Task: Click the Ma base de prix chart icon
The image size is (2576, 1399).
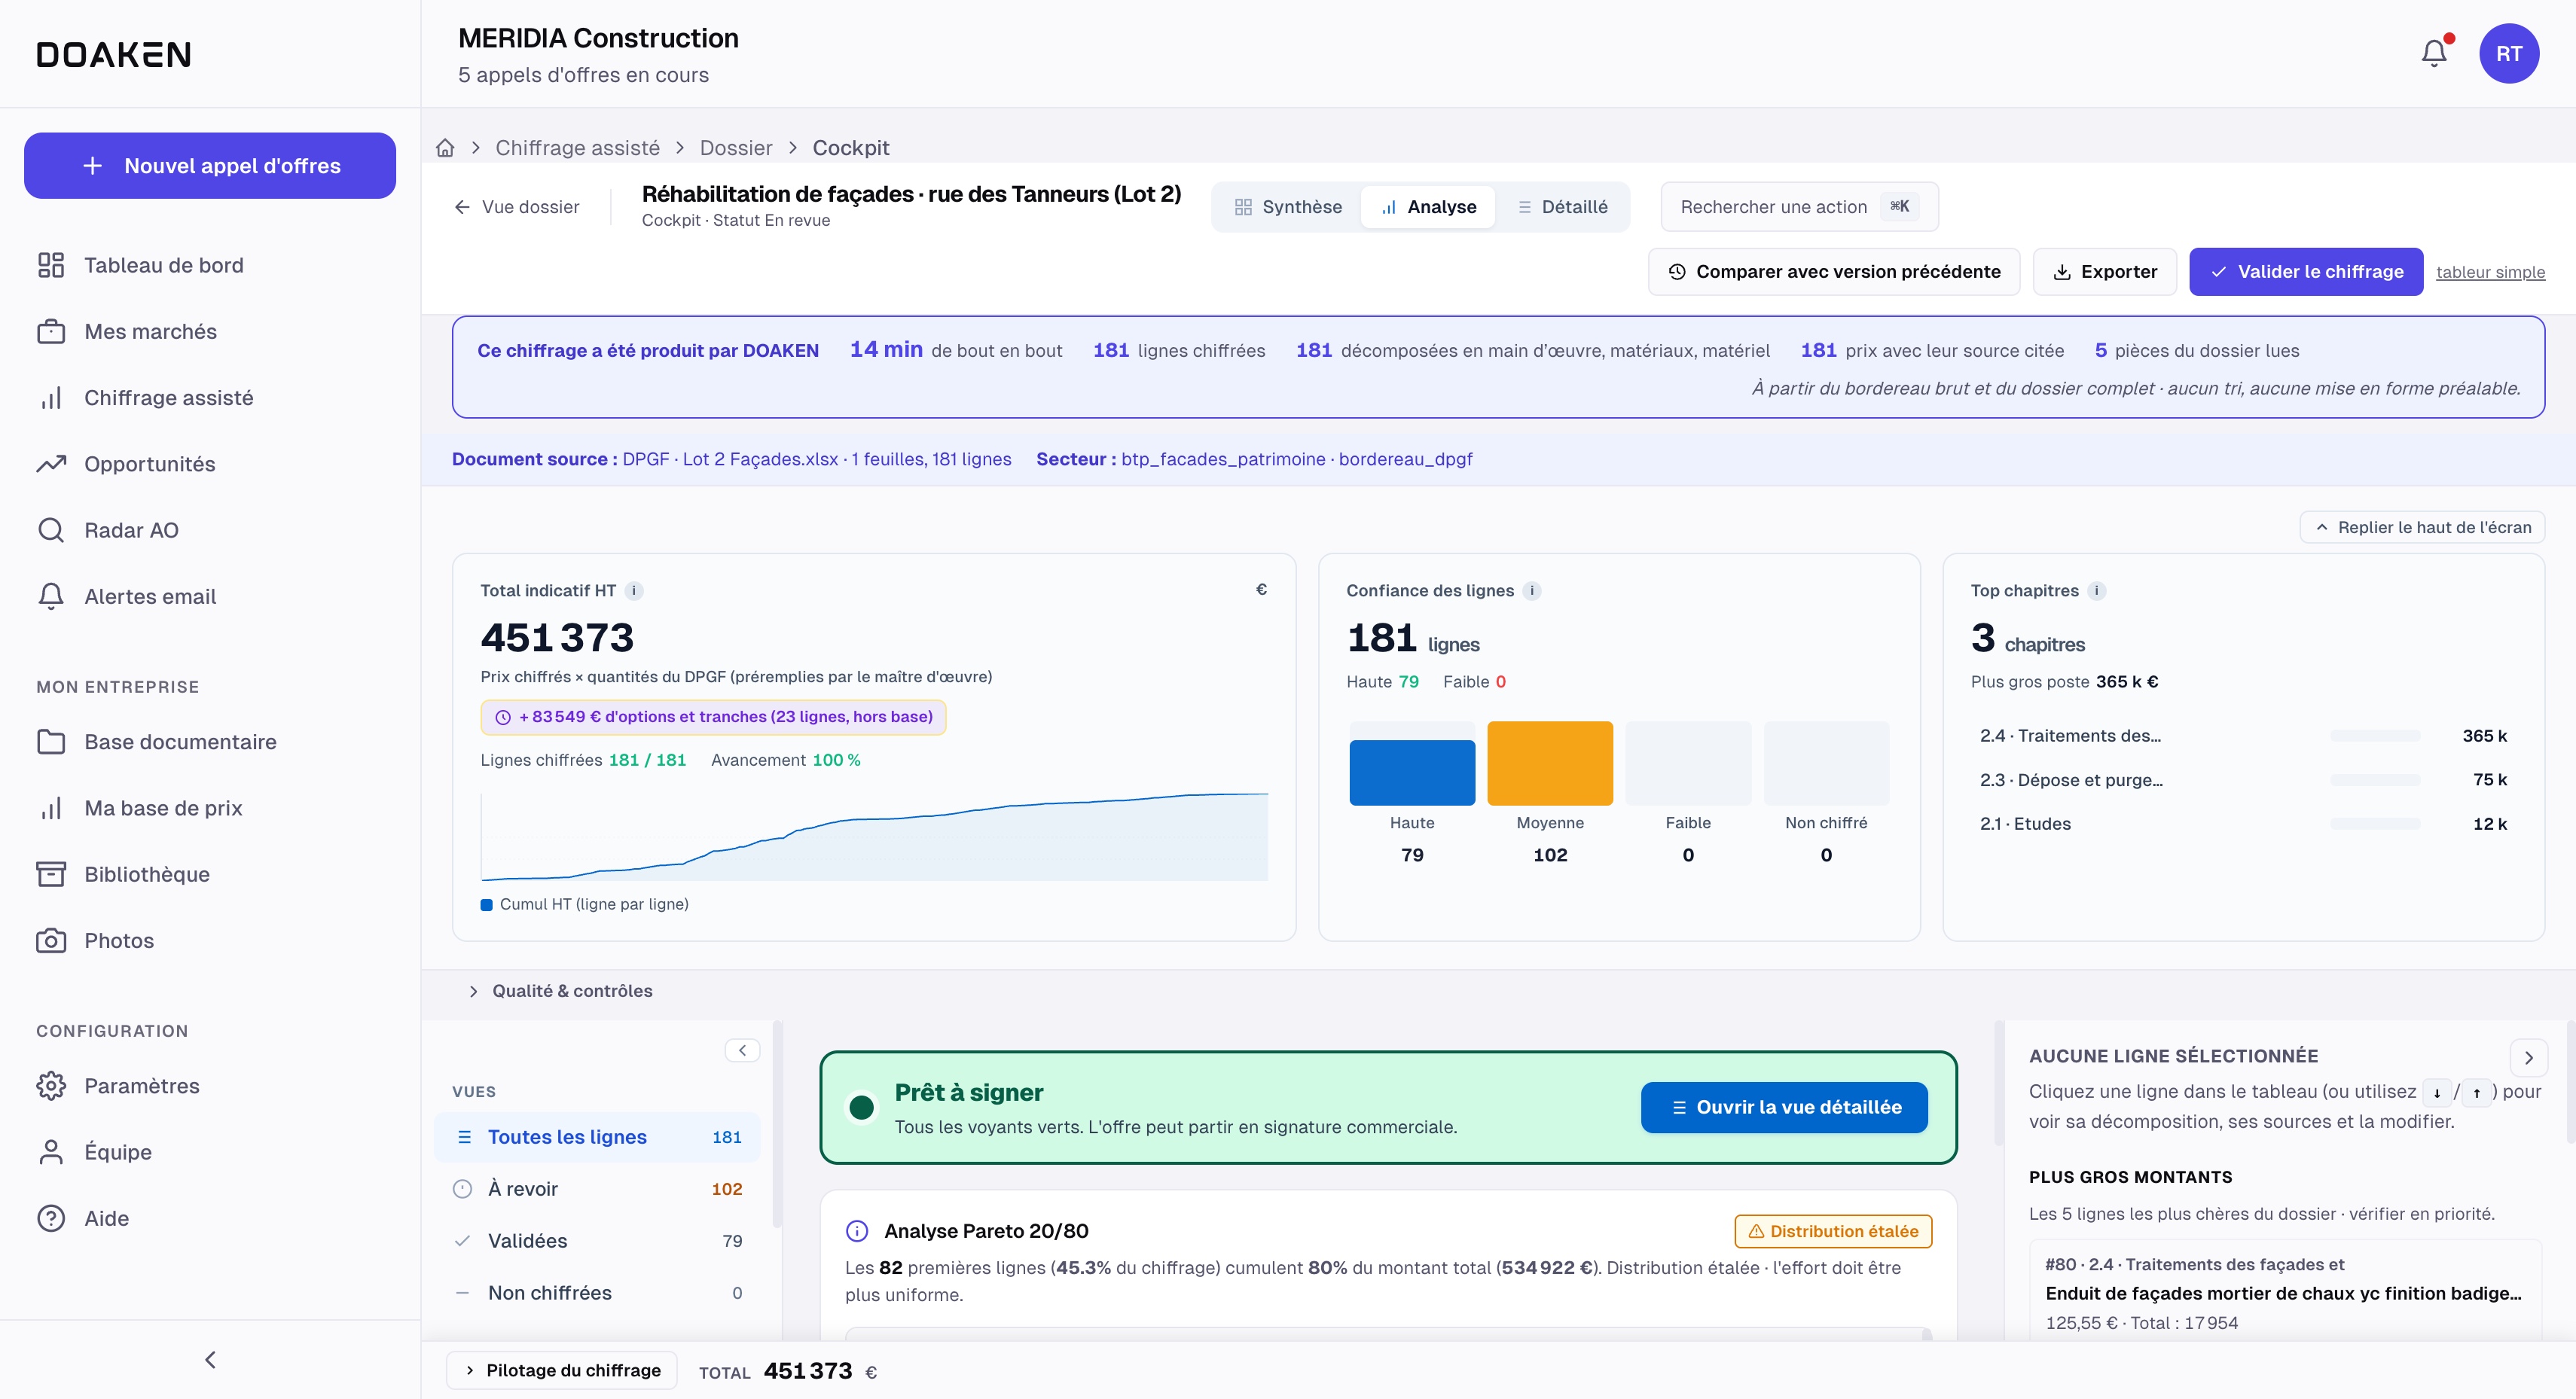Action: click(51, 808)
